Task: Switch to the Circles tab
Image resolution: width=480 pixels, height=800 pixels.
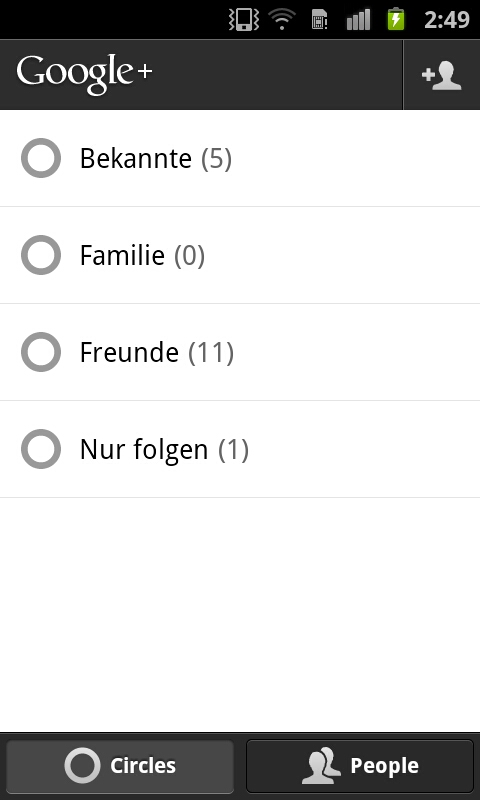Action: pyautogui.click(x=120, y=766)
